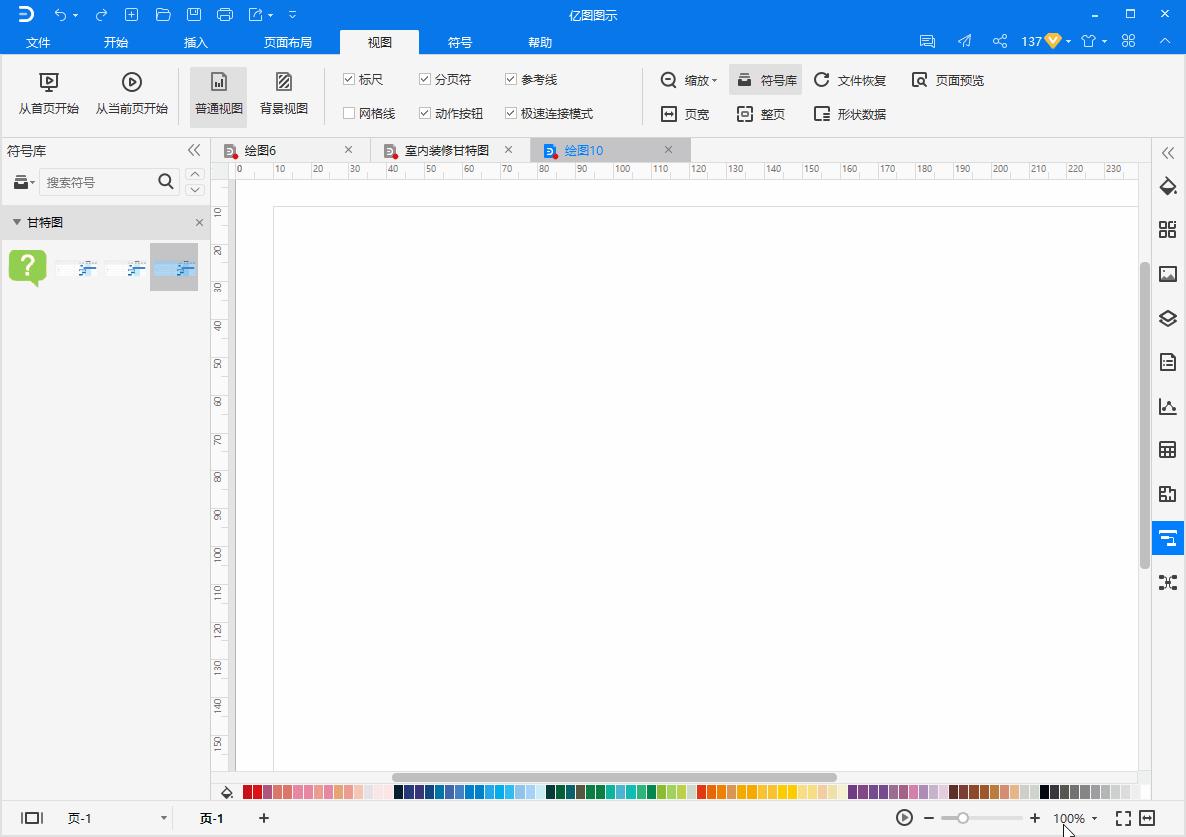1186x837 pixels.
Task: Open the symbol library menu dropdown
Action: pos(24,182)
